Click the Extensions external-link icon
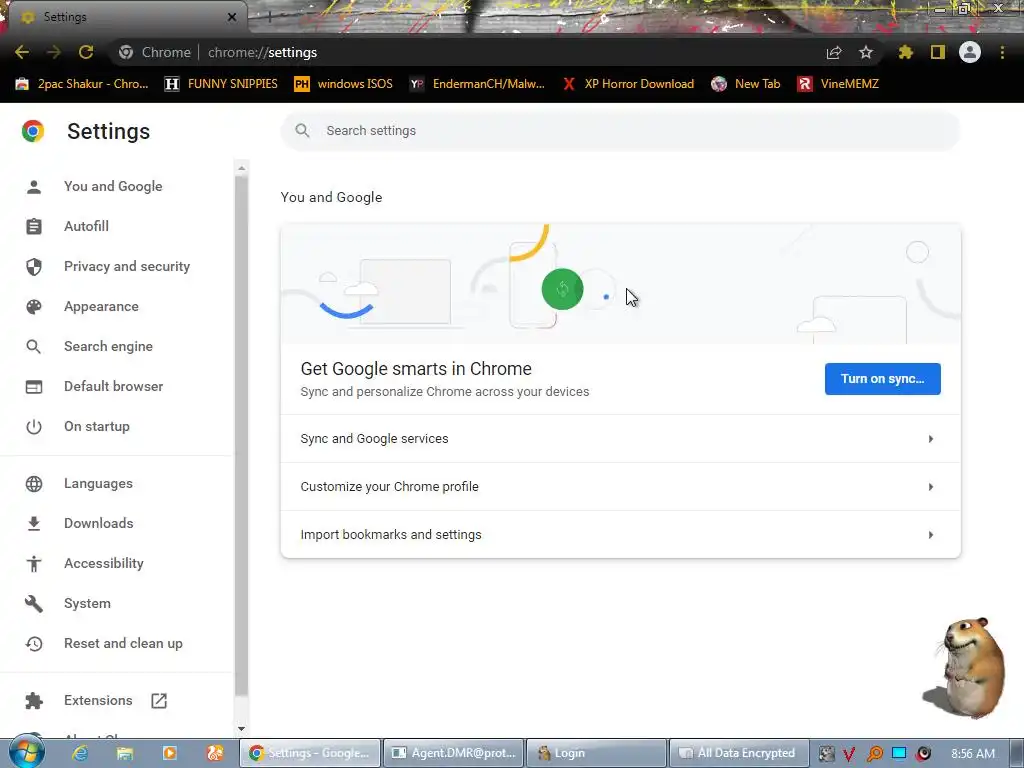This screenshot has height=768, width=1024. pos(159,701)
